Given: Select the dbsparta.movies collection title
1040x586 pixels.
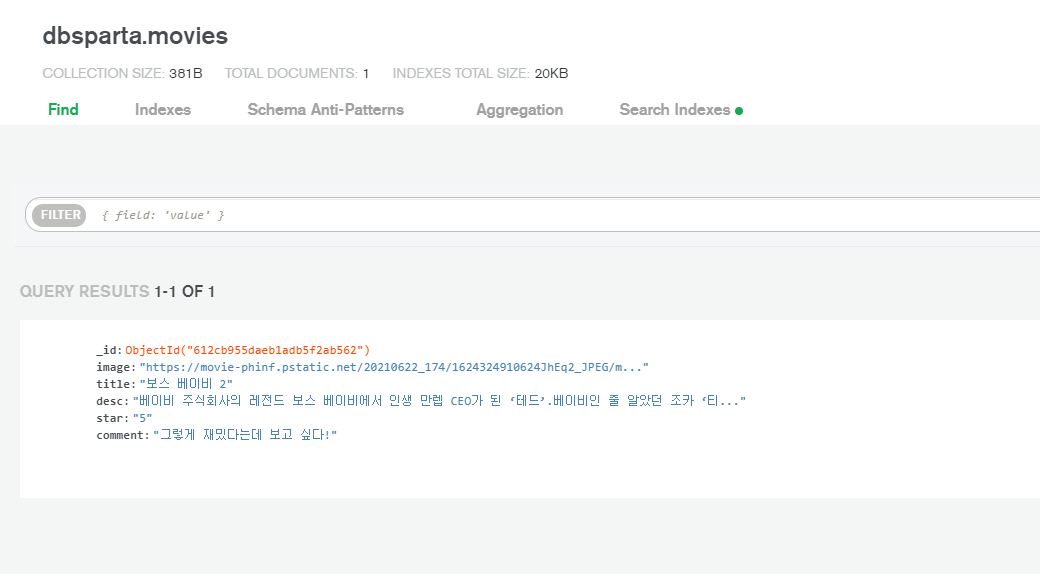Looking at the screenshot, I should point(135,36).
